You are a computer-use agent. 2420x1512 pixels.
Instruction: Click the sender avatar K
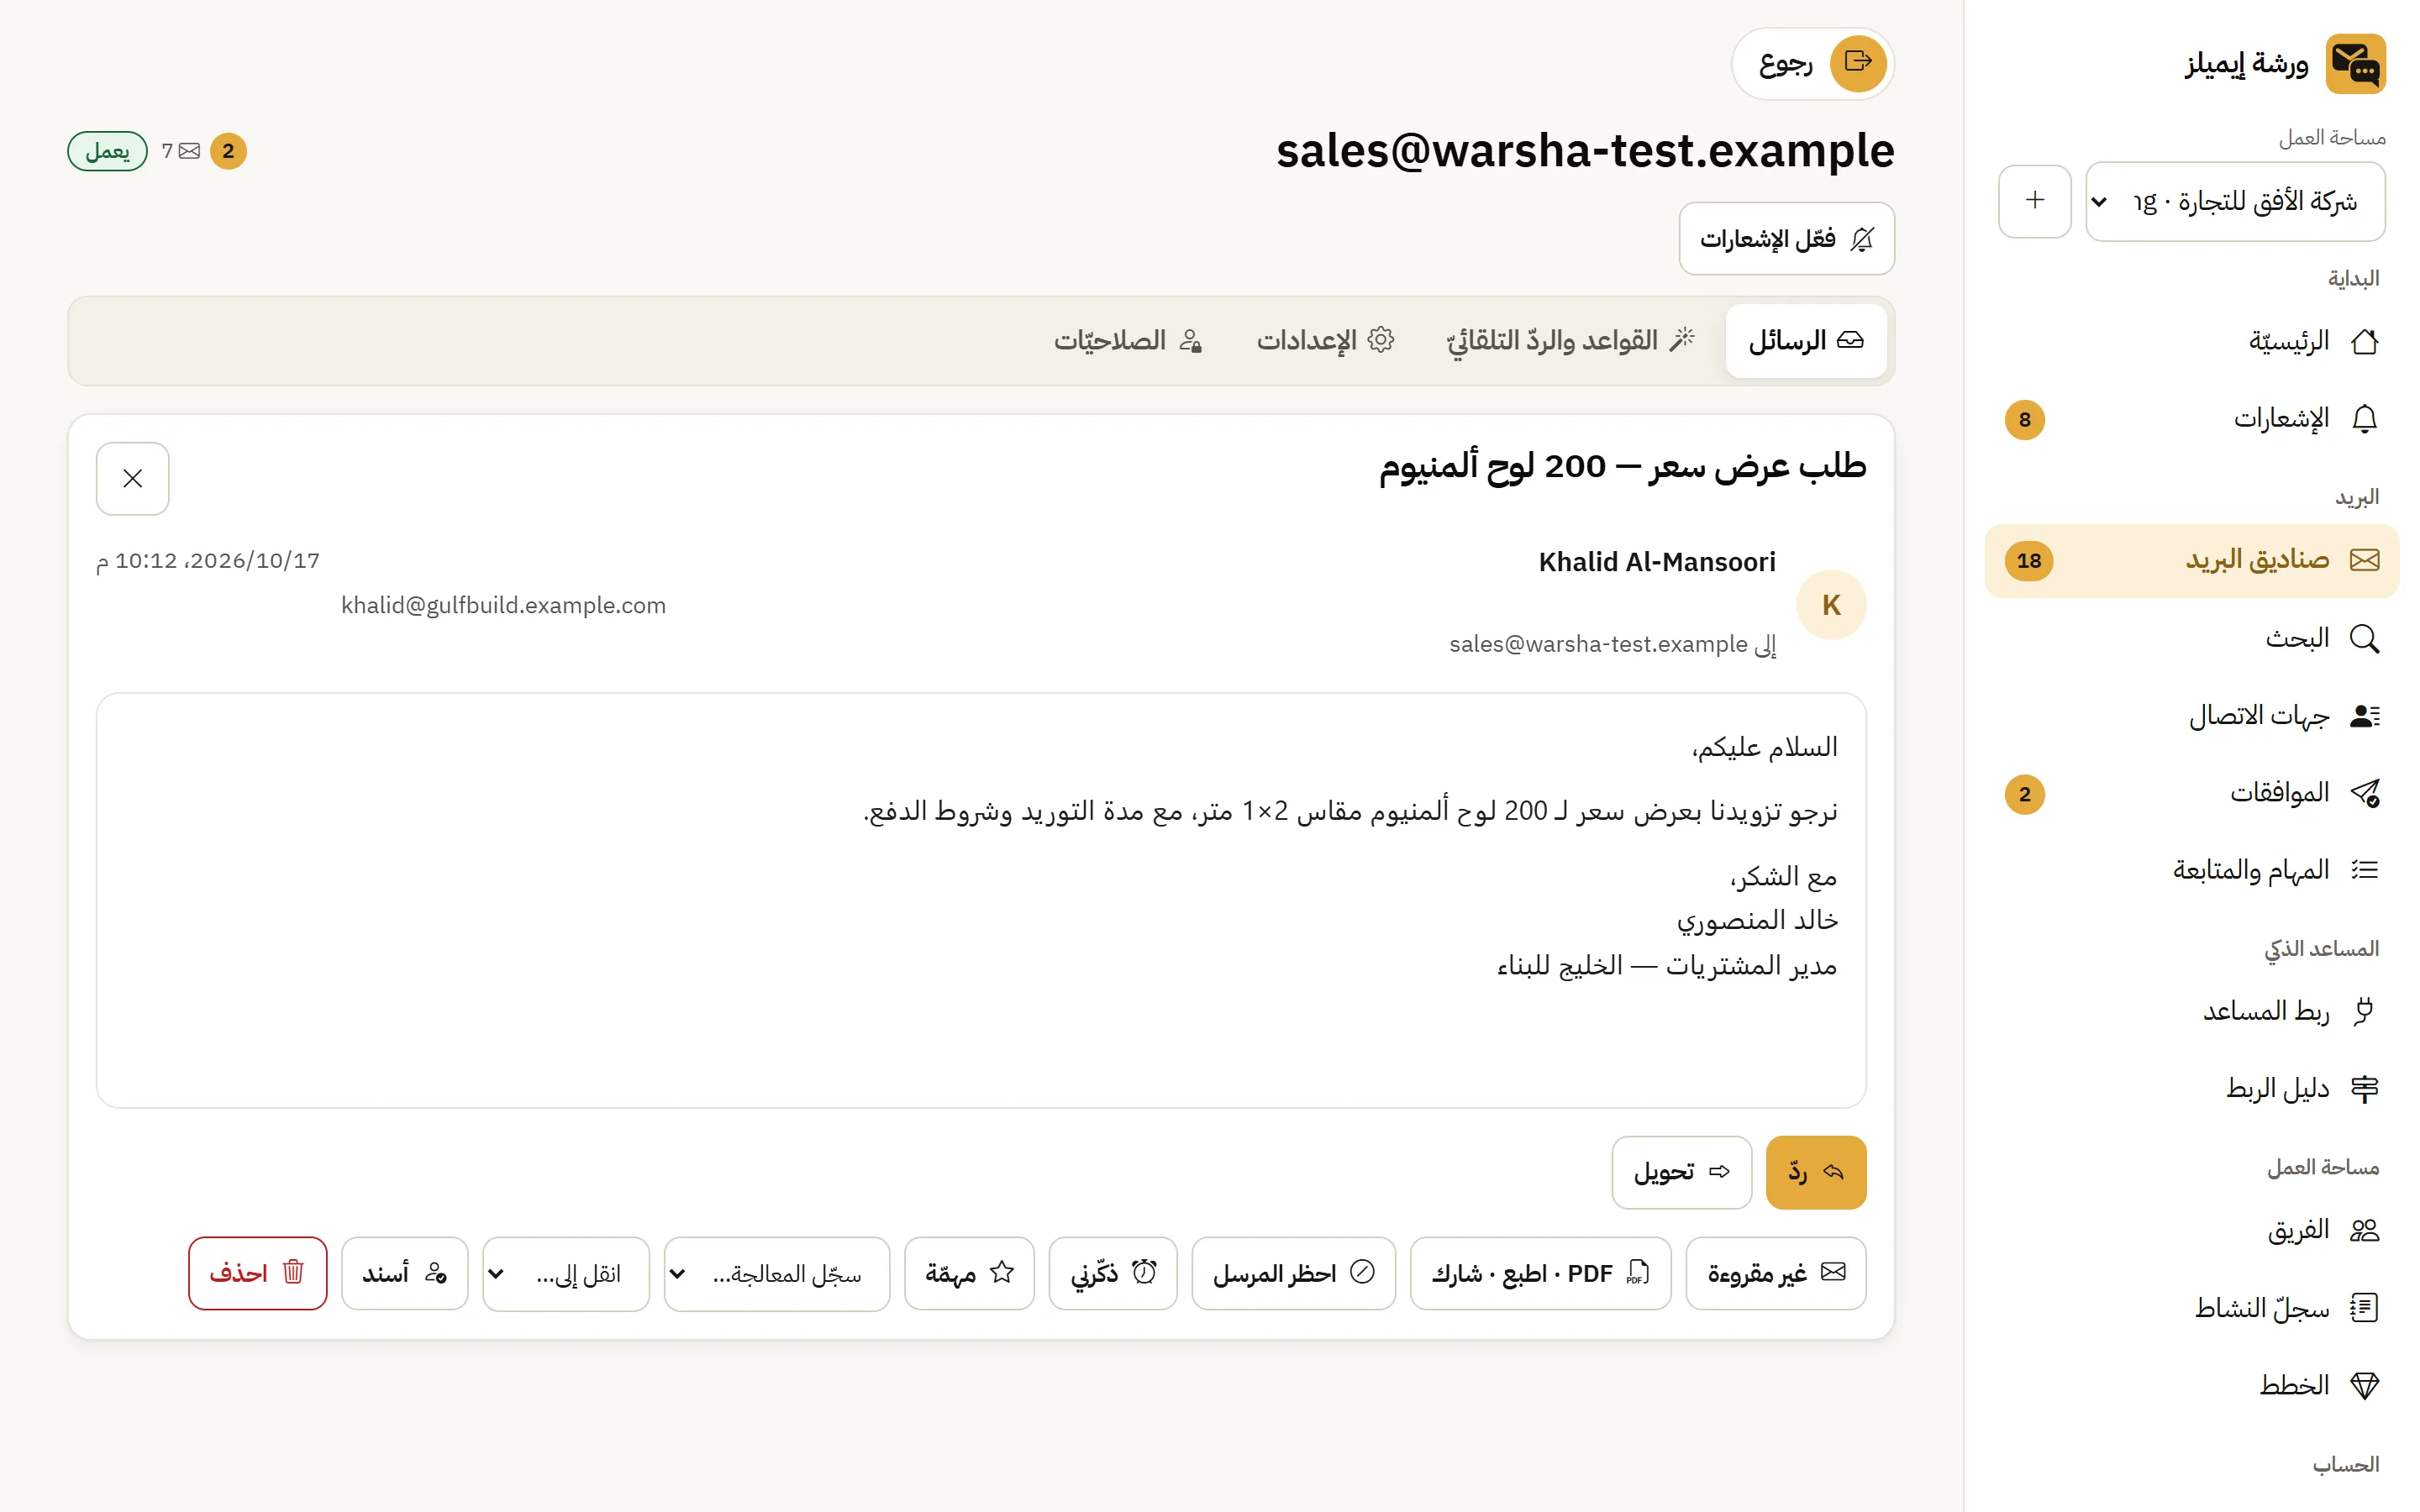tap(1830, 605)
